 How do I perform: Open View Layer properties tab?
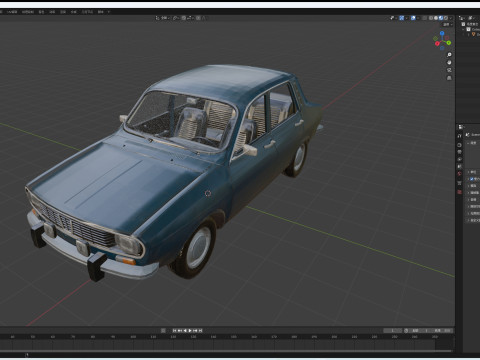pyautogui.click(x=459, y=159)
